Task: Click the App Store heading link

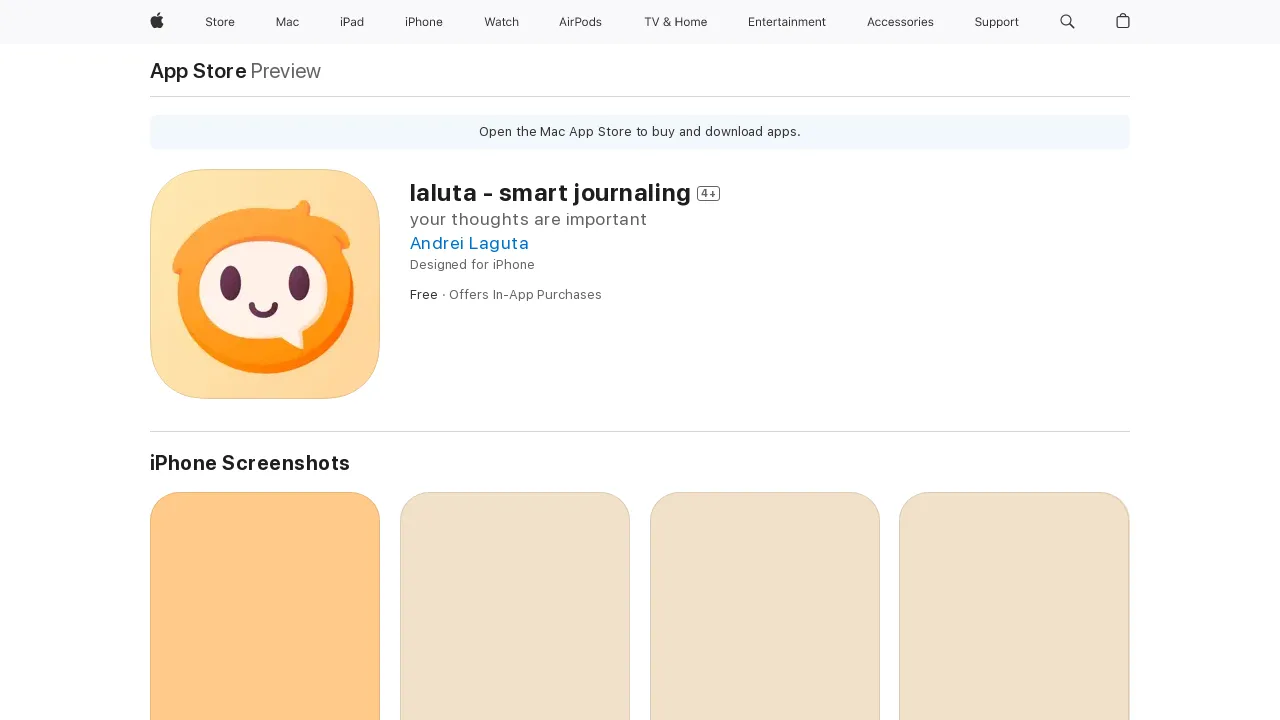Action: 198,71
